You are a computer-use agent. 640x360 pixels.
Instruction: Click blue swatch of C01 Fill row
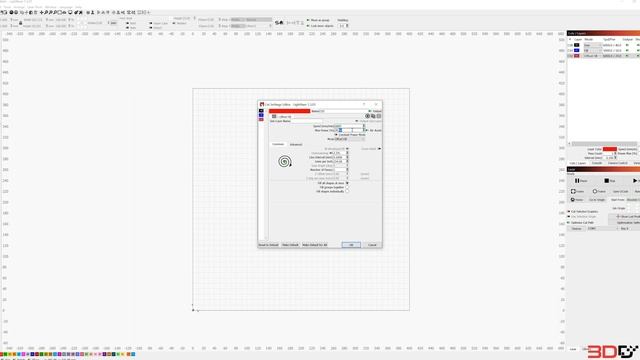[576, 50]
